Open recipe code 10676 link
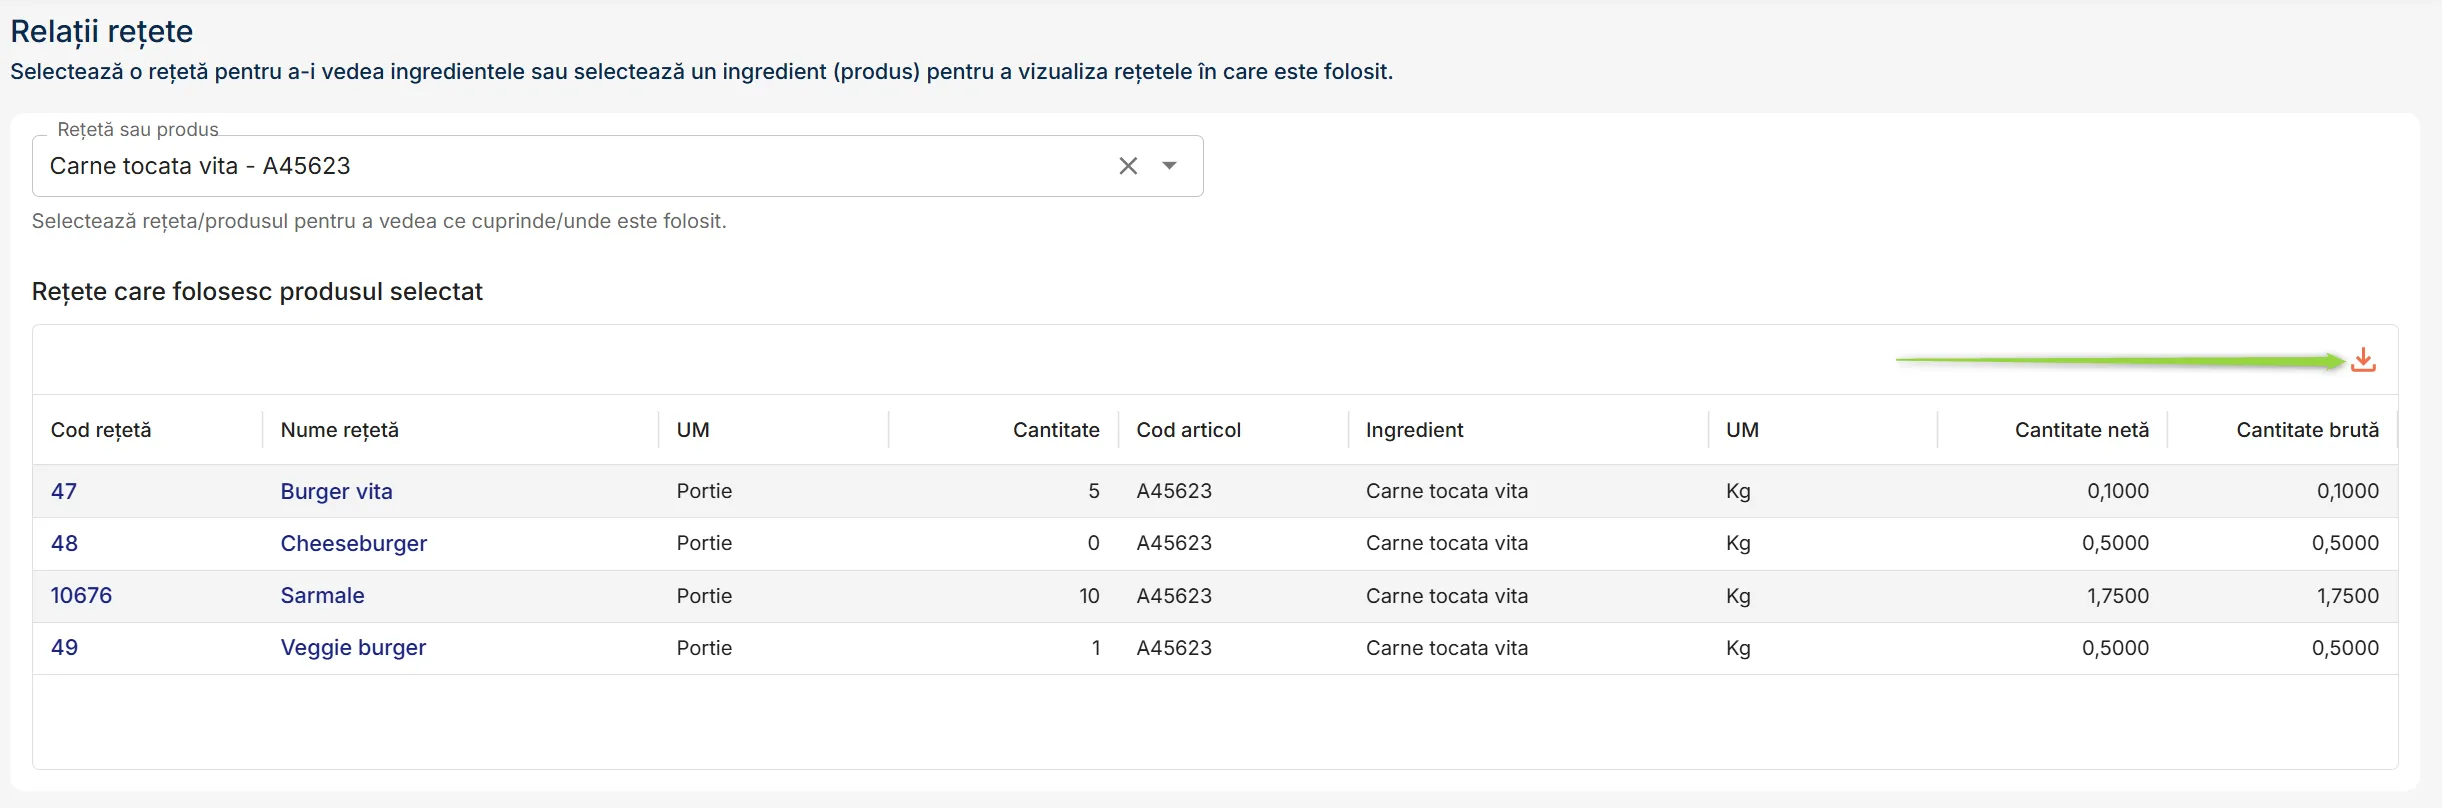This screenshot has height=808, width=2442. tap(81, 595)
